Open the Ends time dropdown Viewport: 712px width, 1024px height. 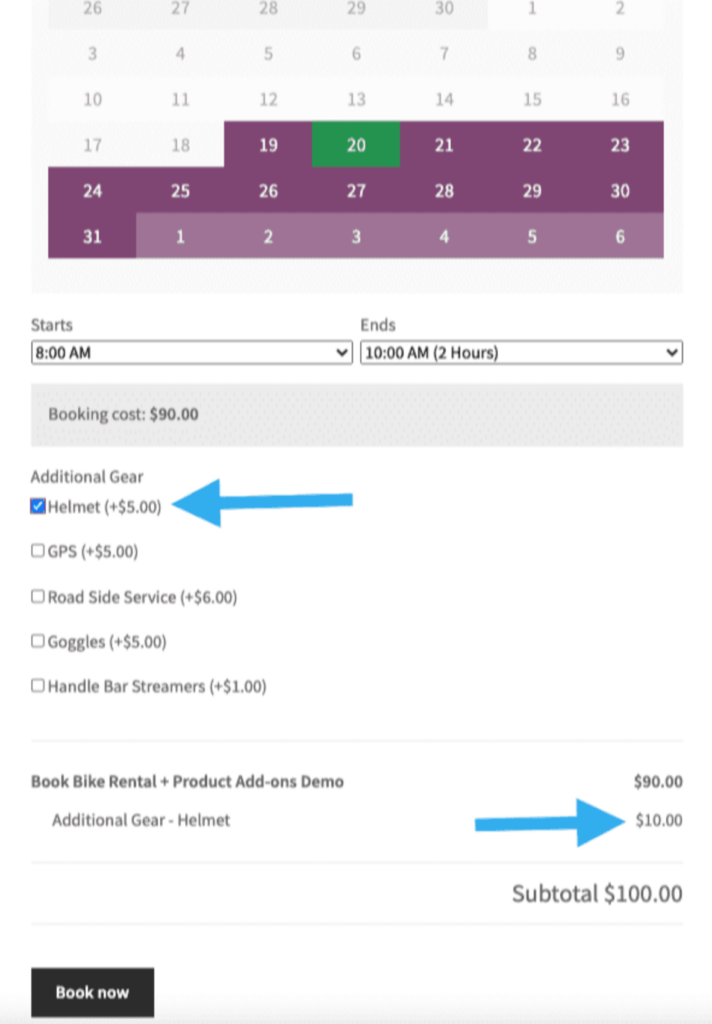click(521, 352)
